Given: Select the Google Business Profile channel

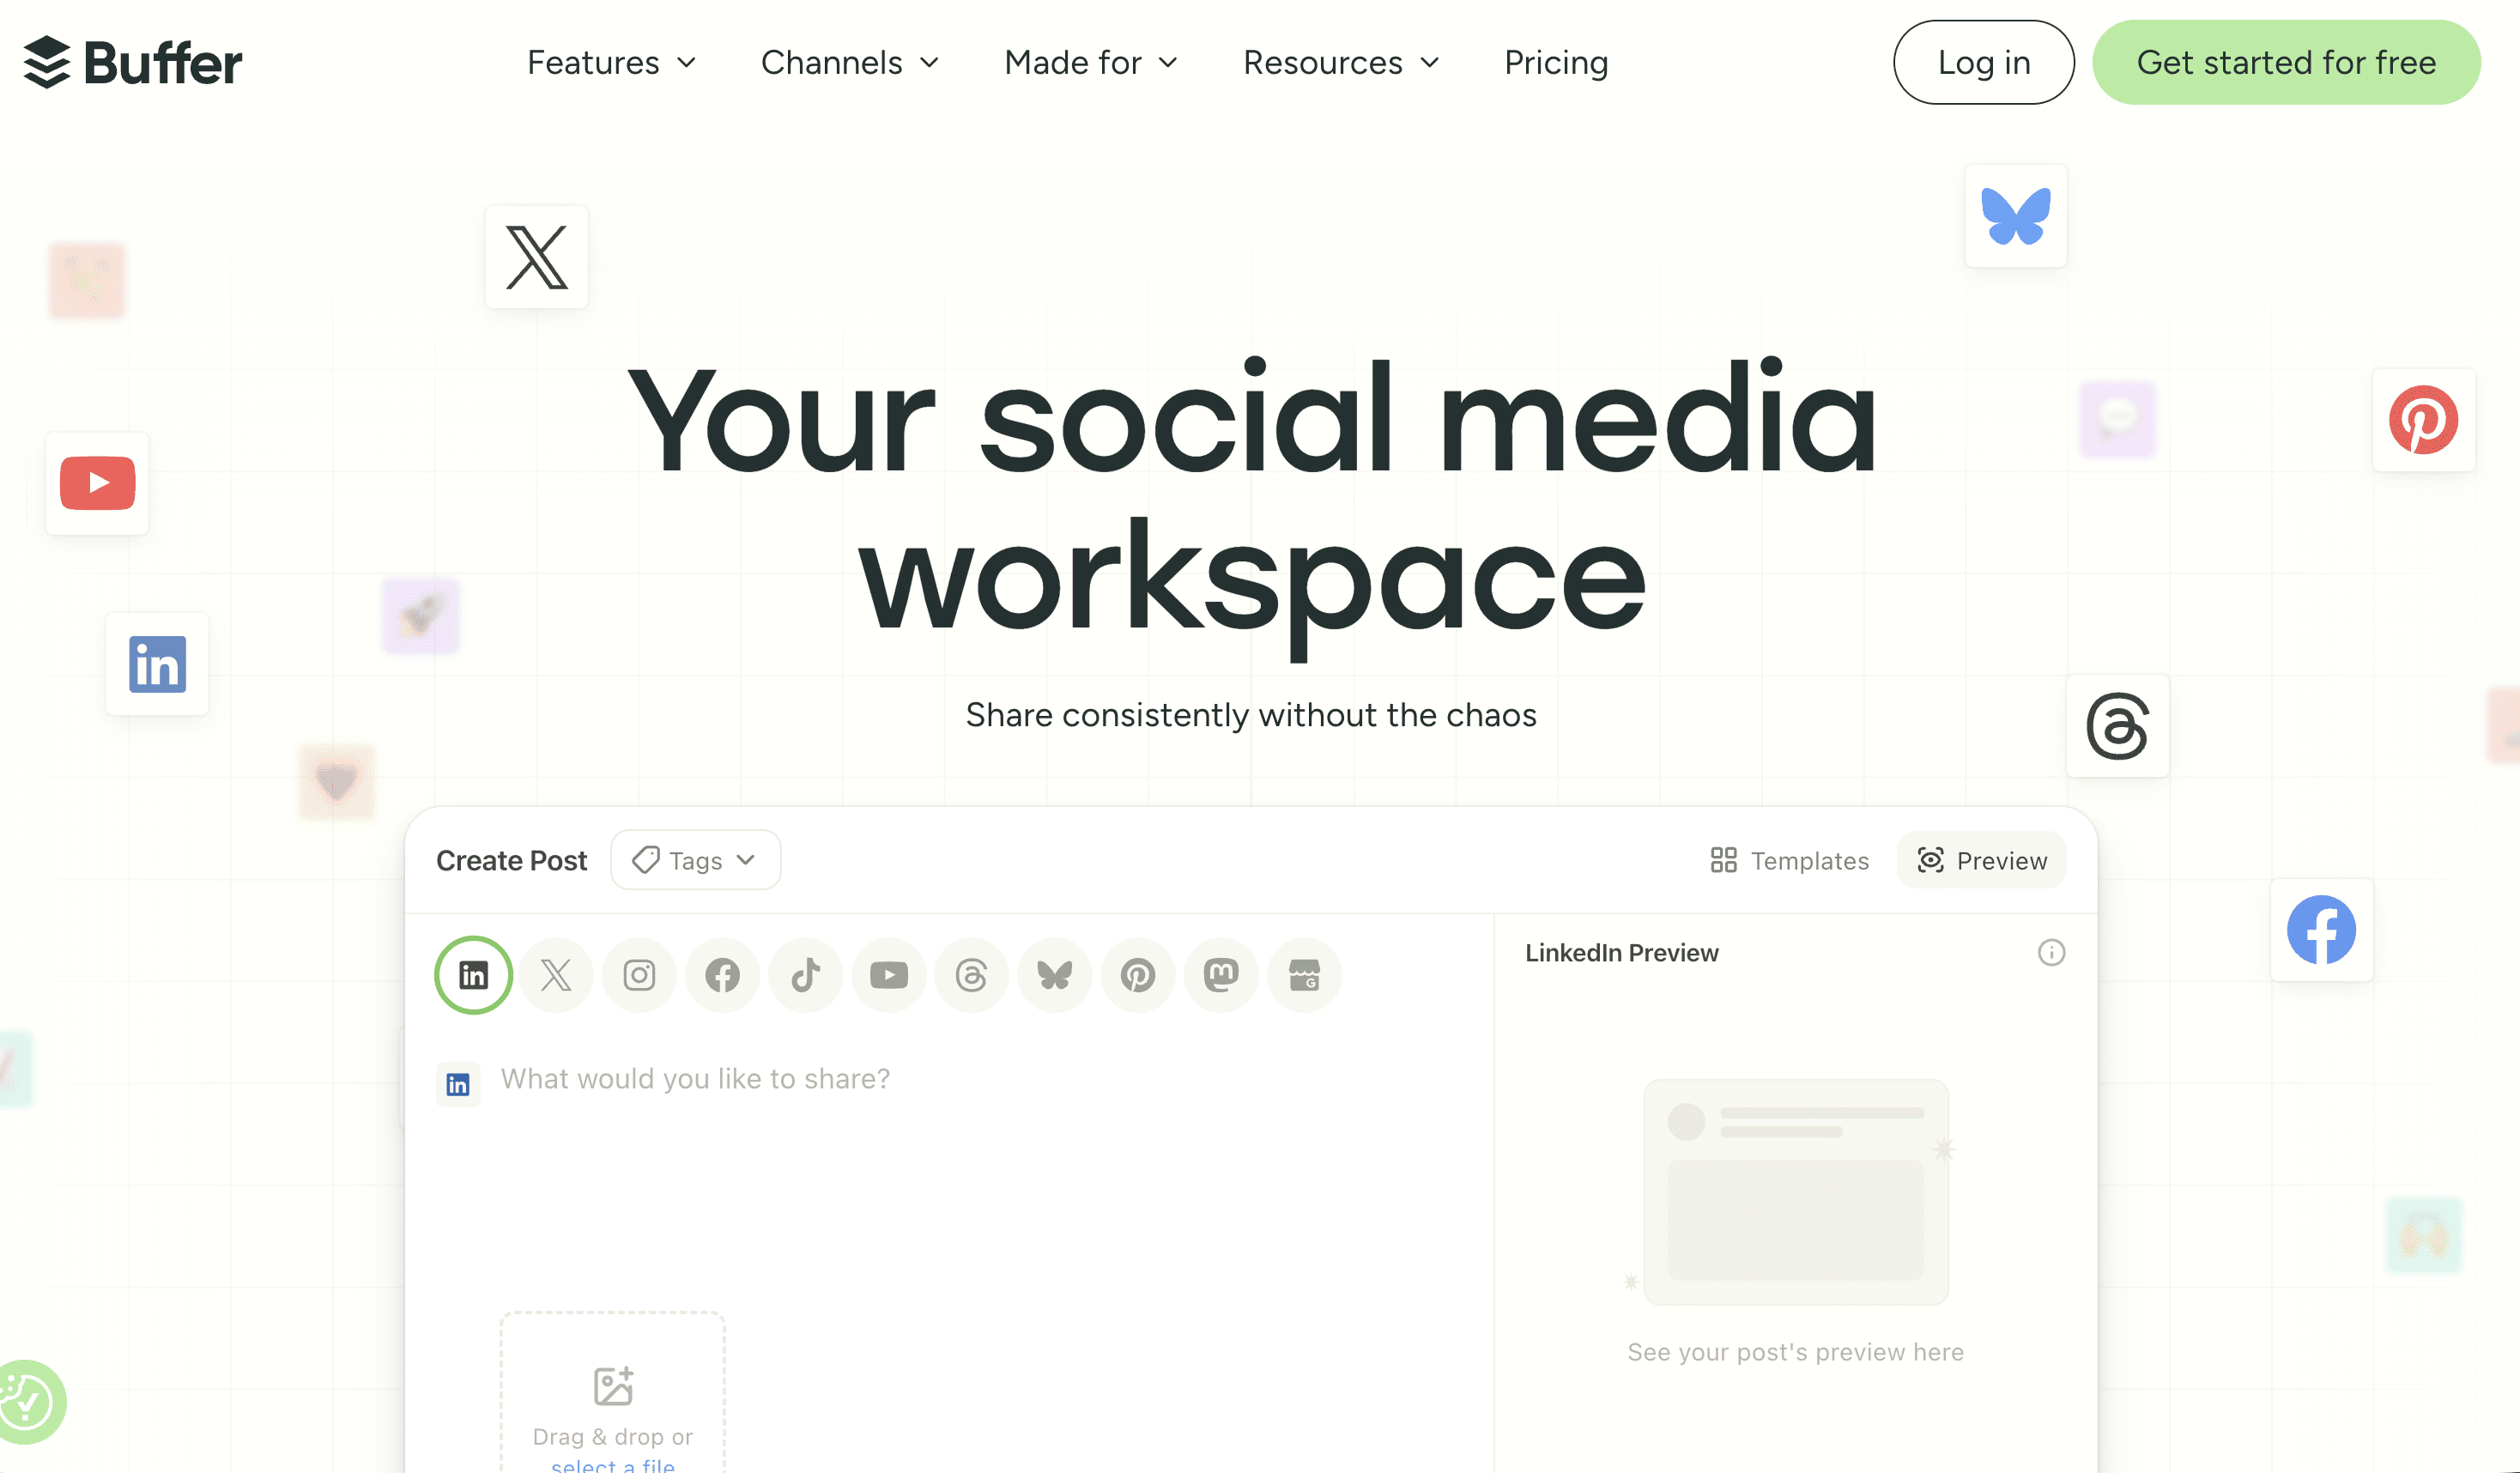Looking at the screenshot, I should tap(1304, 974).
